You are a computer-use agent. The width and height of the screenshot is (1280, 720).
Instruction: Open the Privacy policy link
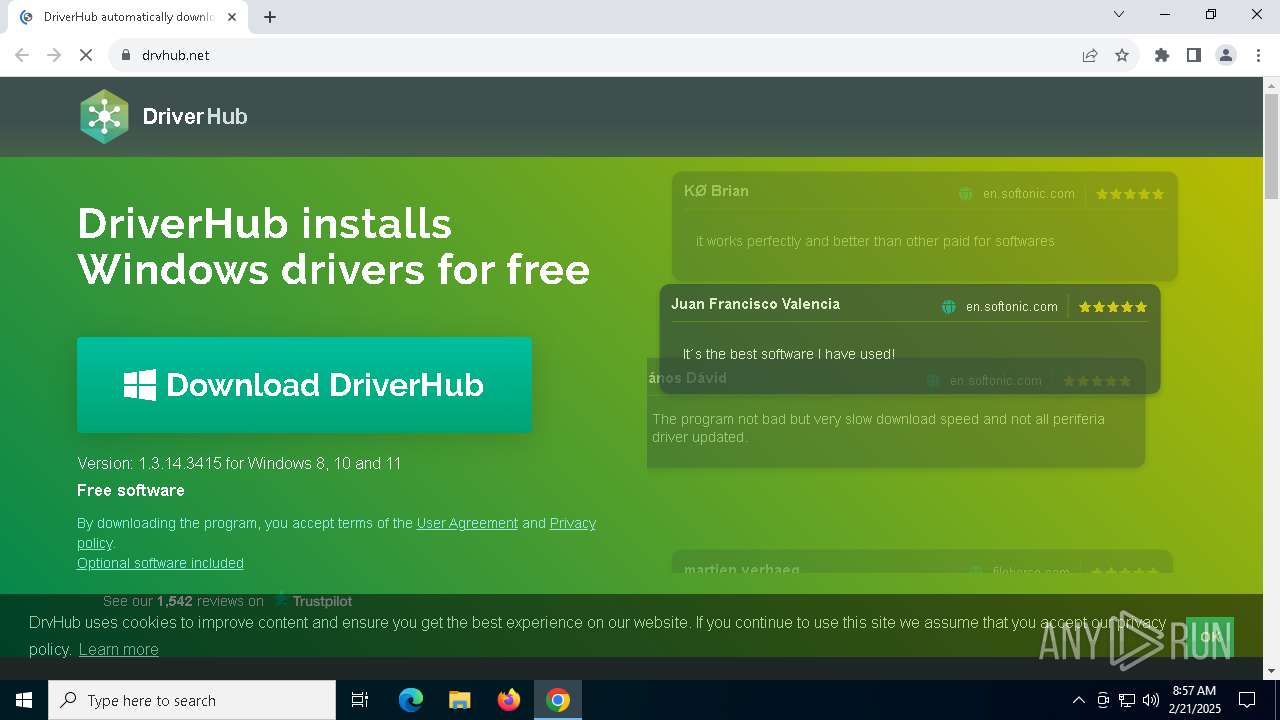click(336, 533)
